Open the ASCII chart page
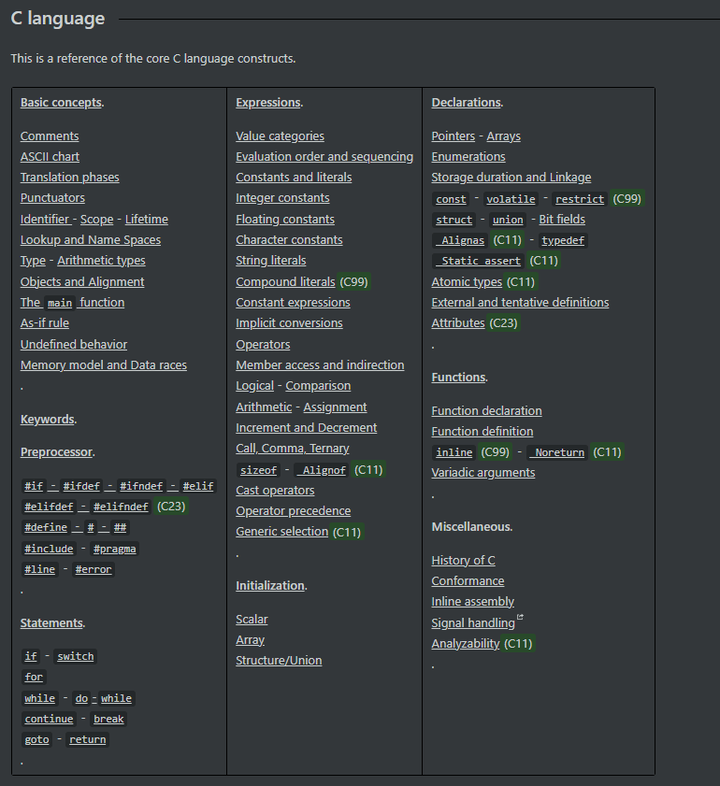This screenshot has width=720, height=786. [50, 157]
